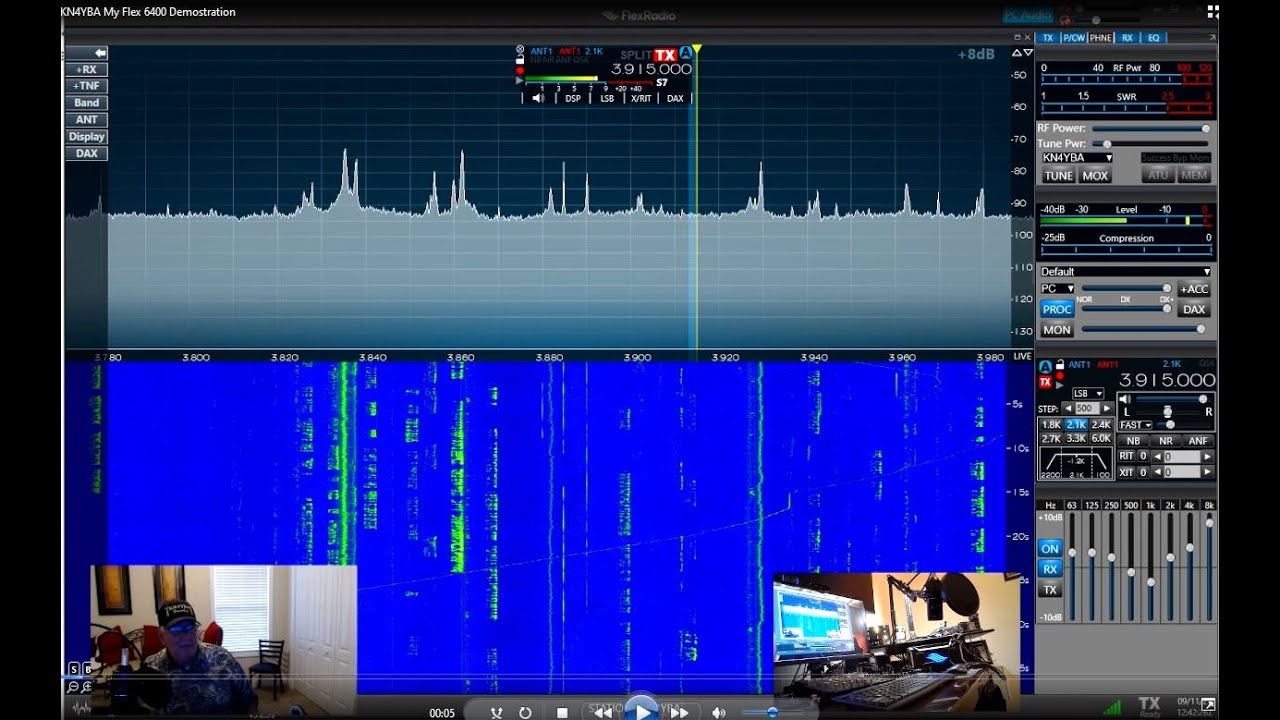This screenshot has width=1280, height=720.
Task: Switch to the RX panel tab
Action: coord(1127,38)
